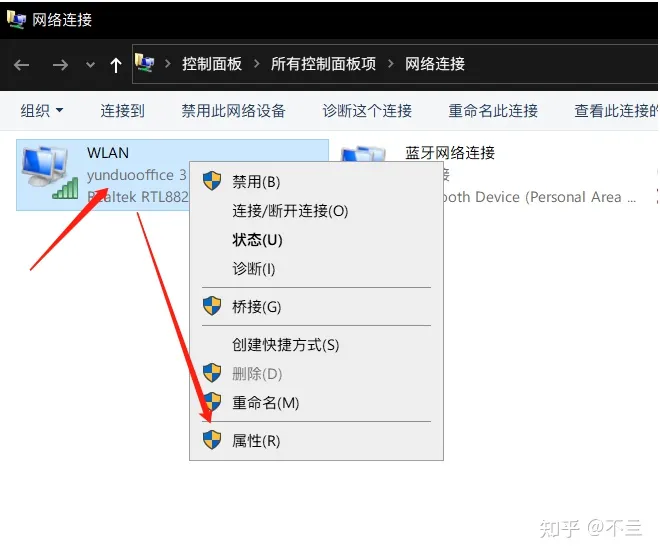This screenshot has width=660, height=556.
Task: Click the shield icon beside 桥接(G)
Action: point(212,306)
